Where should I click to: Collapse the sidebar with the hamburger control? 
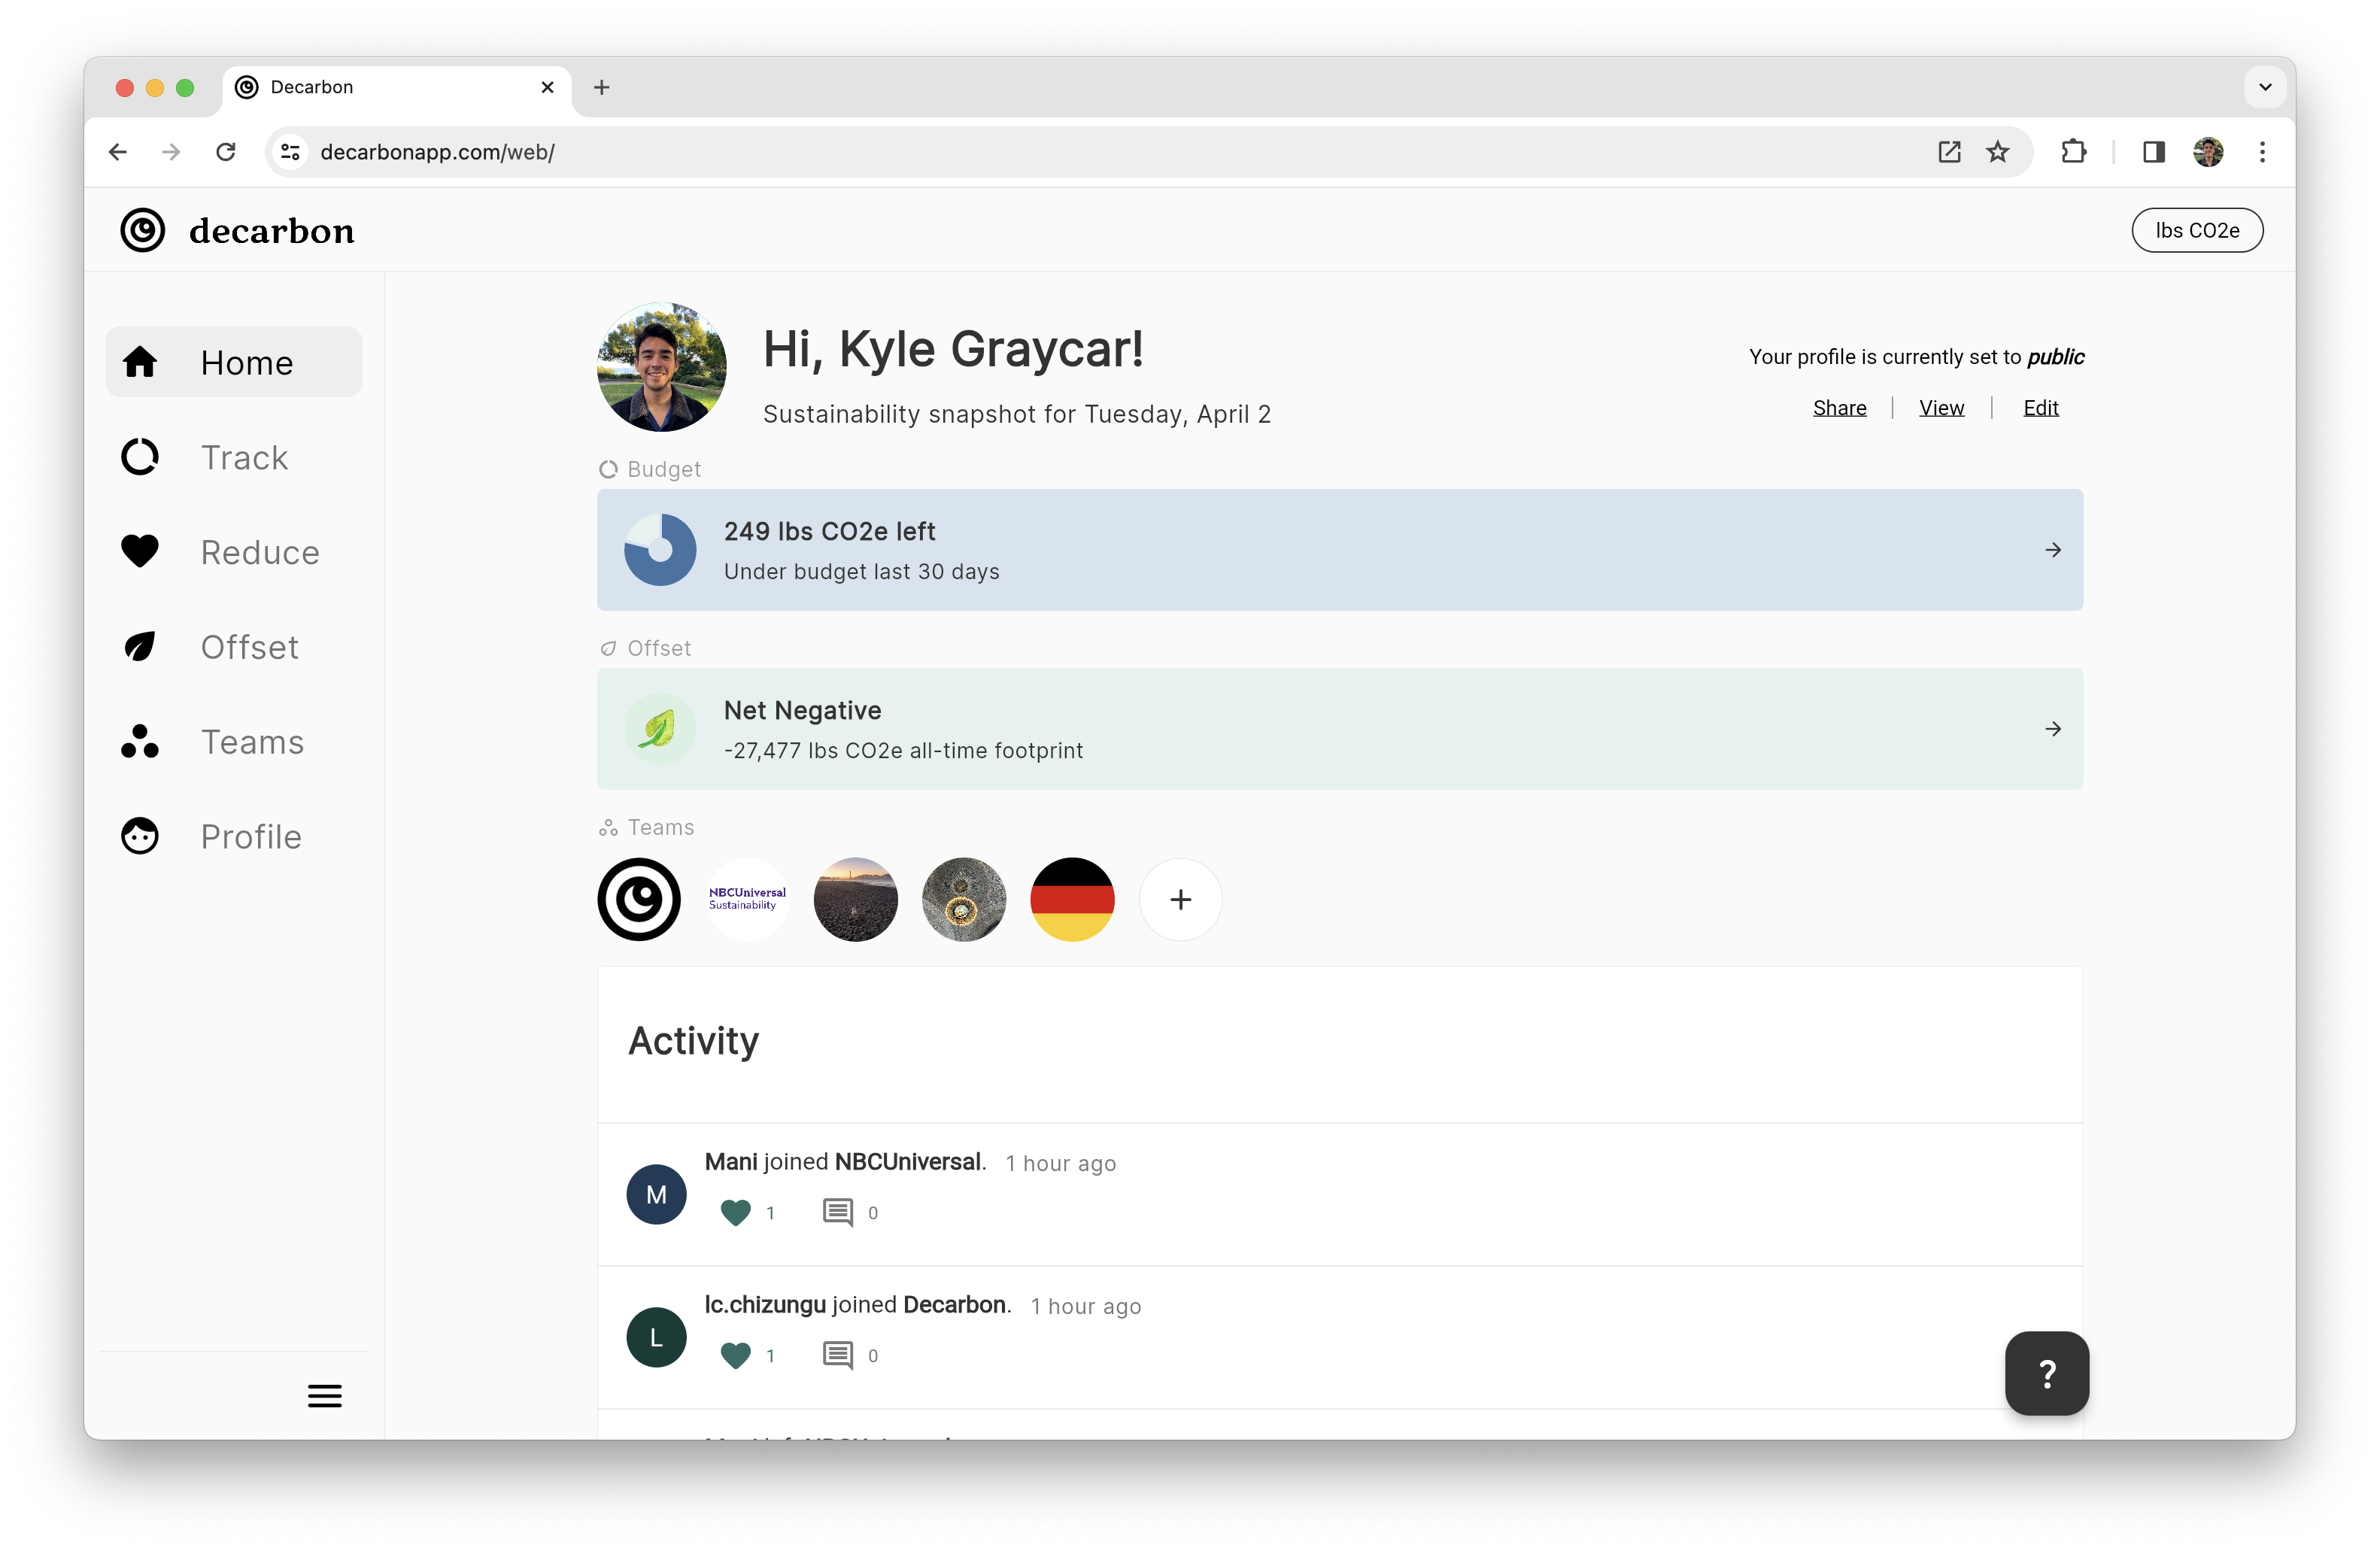click(324, 1395)
